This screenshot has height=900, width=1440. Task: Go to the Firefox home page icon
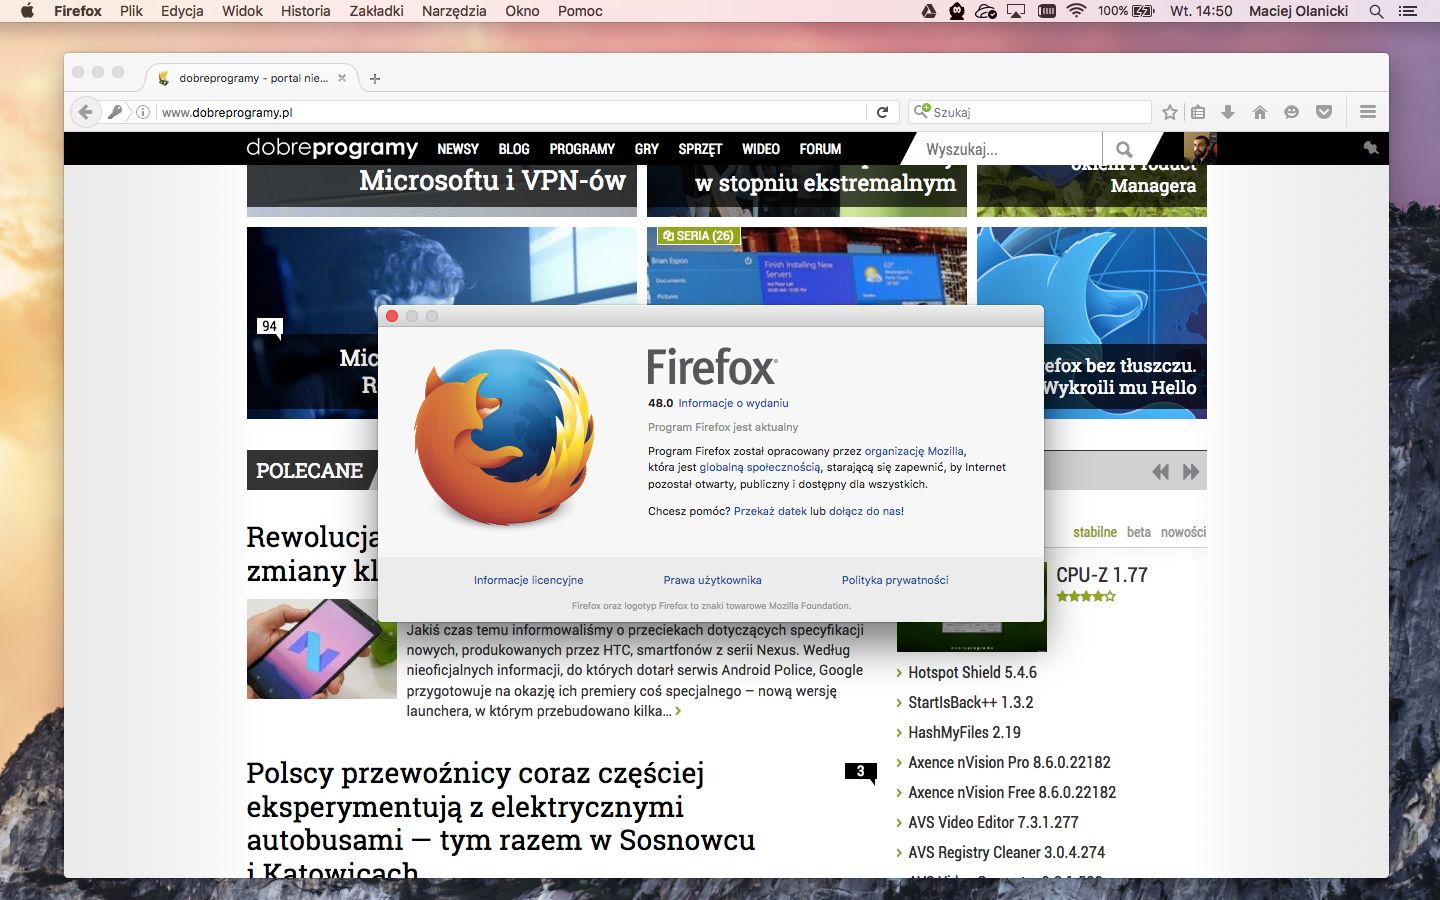(1260, 112)
